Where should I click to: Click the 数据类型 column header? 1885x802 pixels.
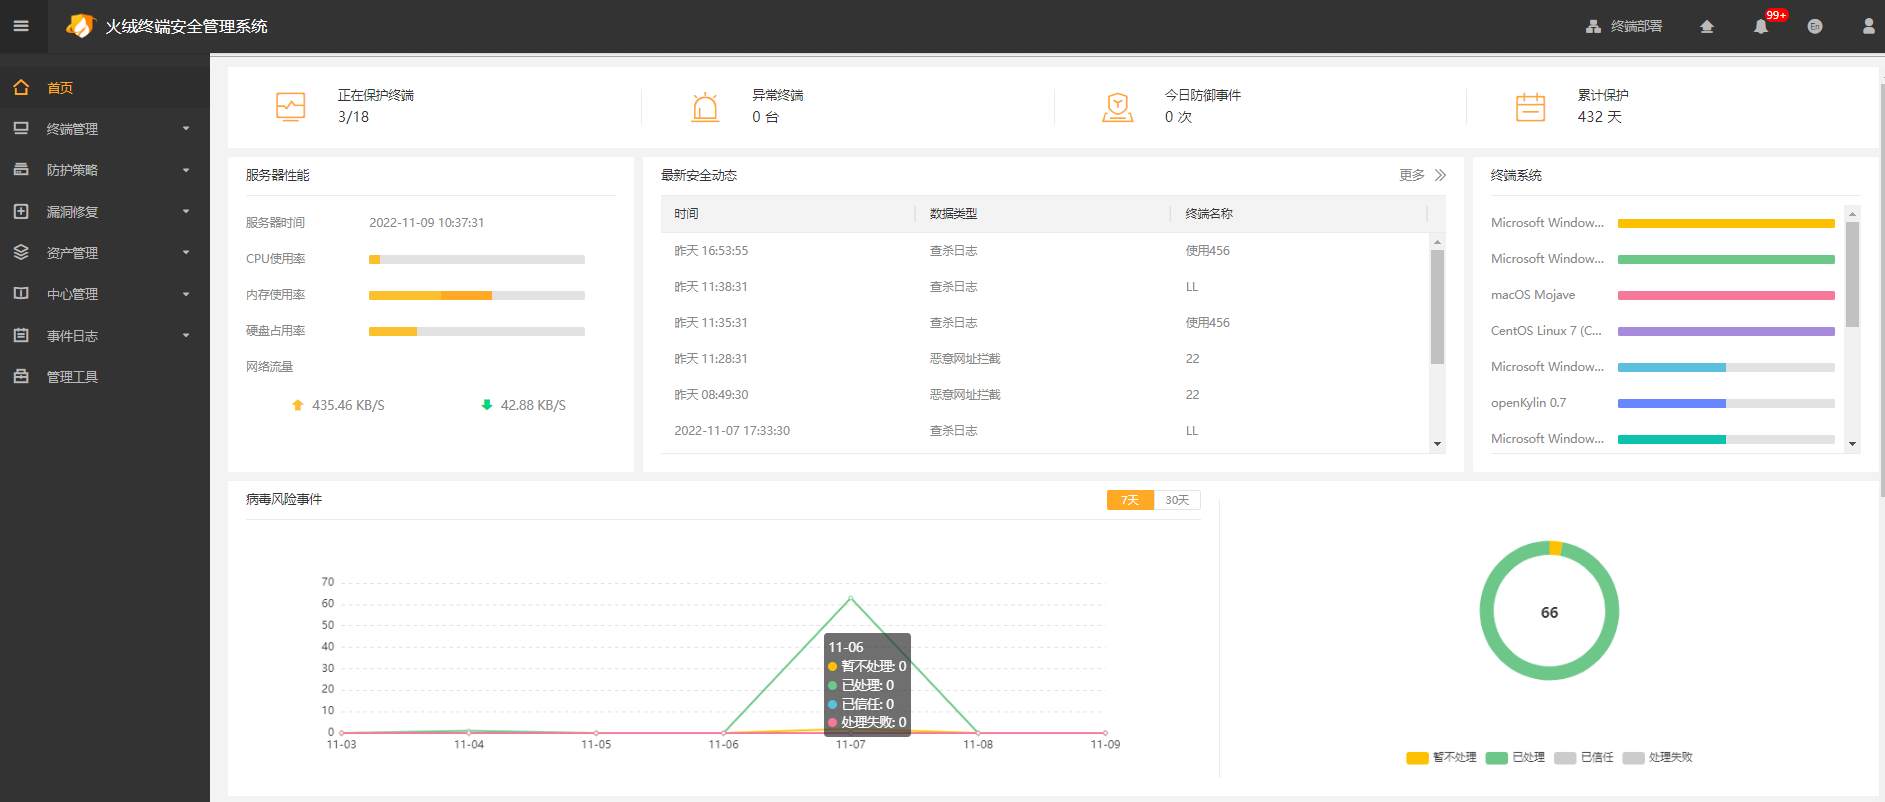[953, 214]
